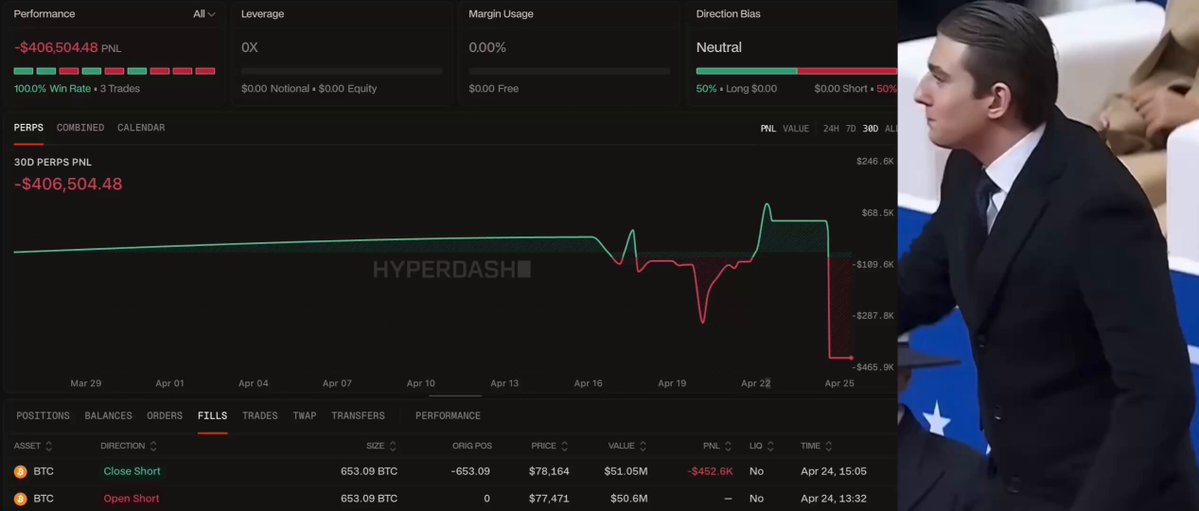This screenshot has width=1199, height=511.
Task: Set chart range to 7D
Action: [851, 128]
